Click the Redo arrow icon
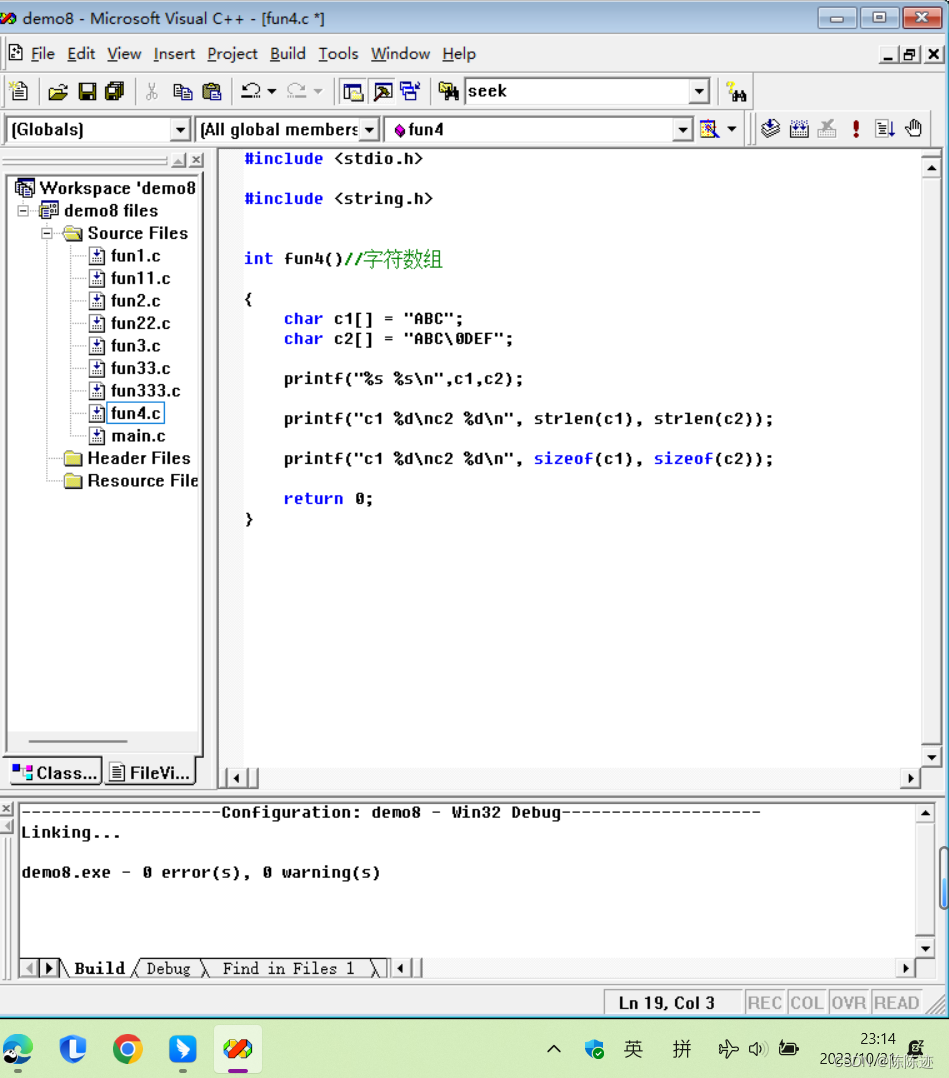Viewport: 949px width, 1078px height. point(296,91)
